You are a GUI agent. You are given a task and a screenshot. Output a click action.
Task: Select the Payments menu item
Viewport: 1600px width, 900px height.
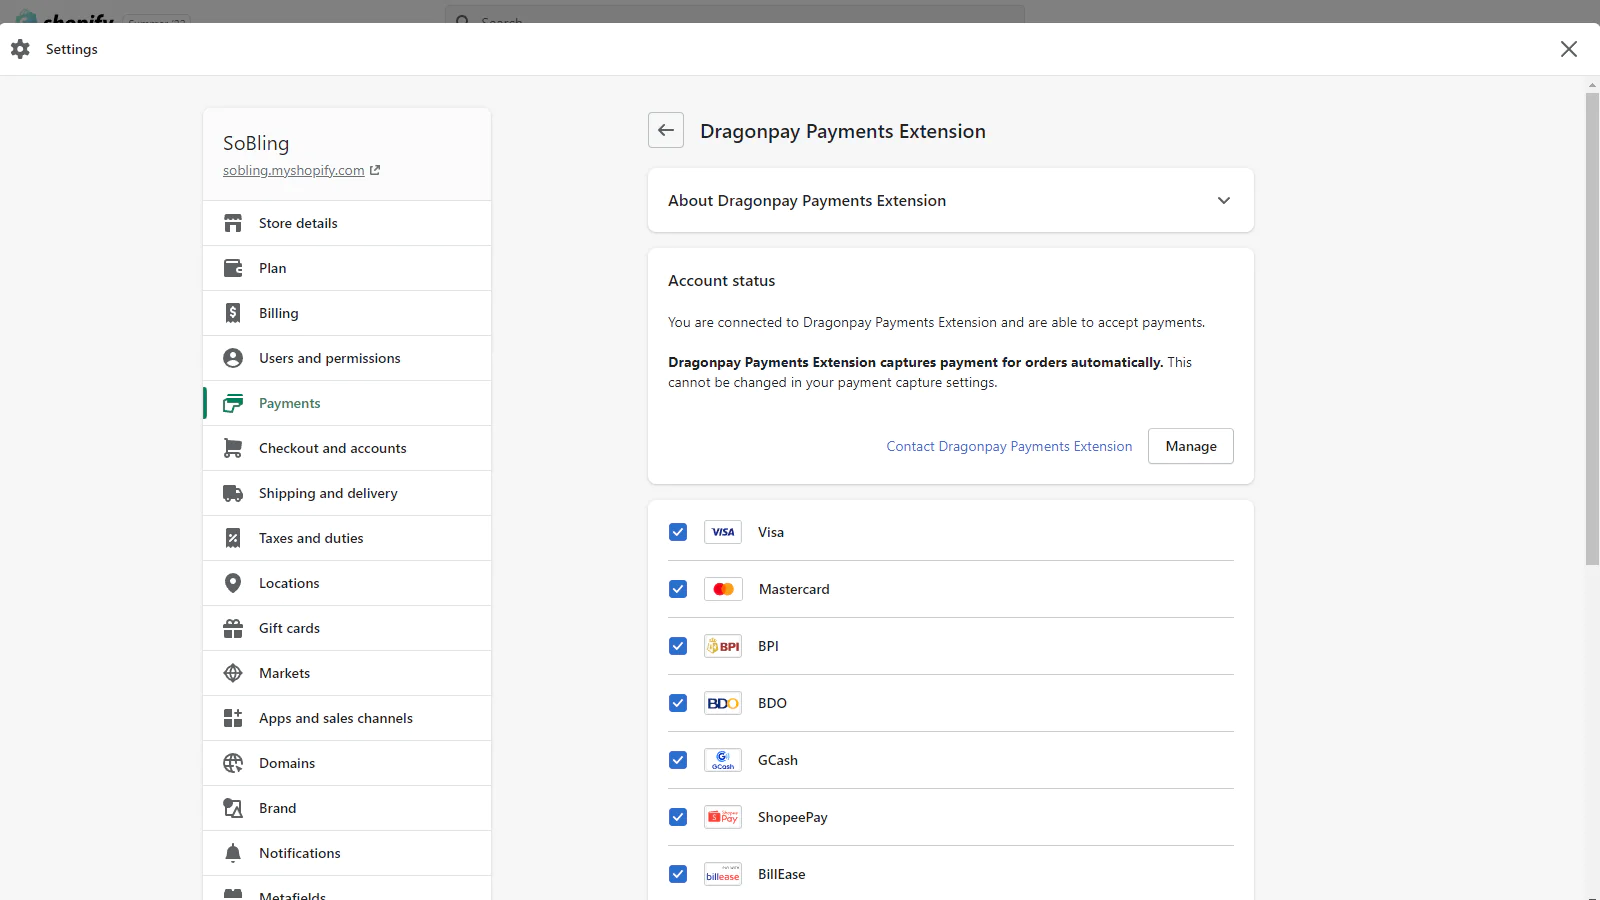point(347,403)
